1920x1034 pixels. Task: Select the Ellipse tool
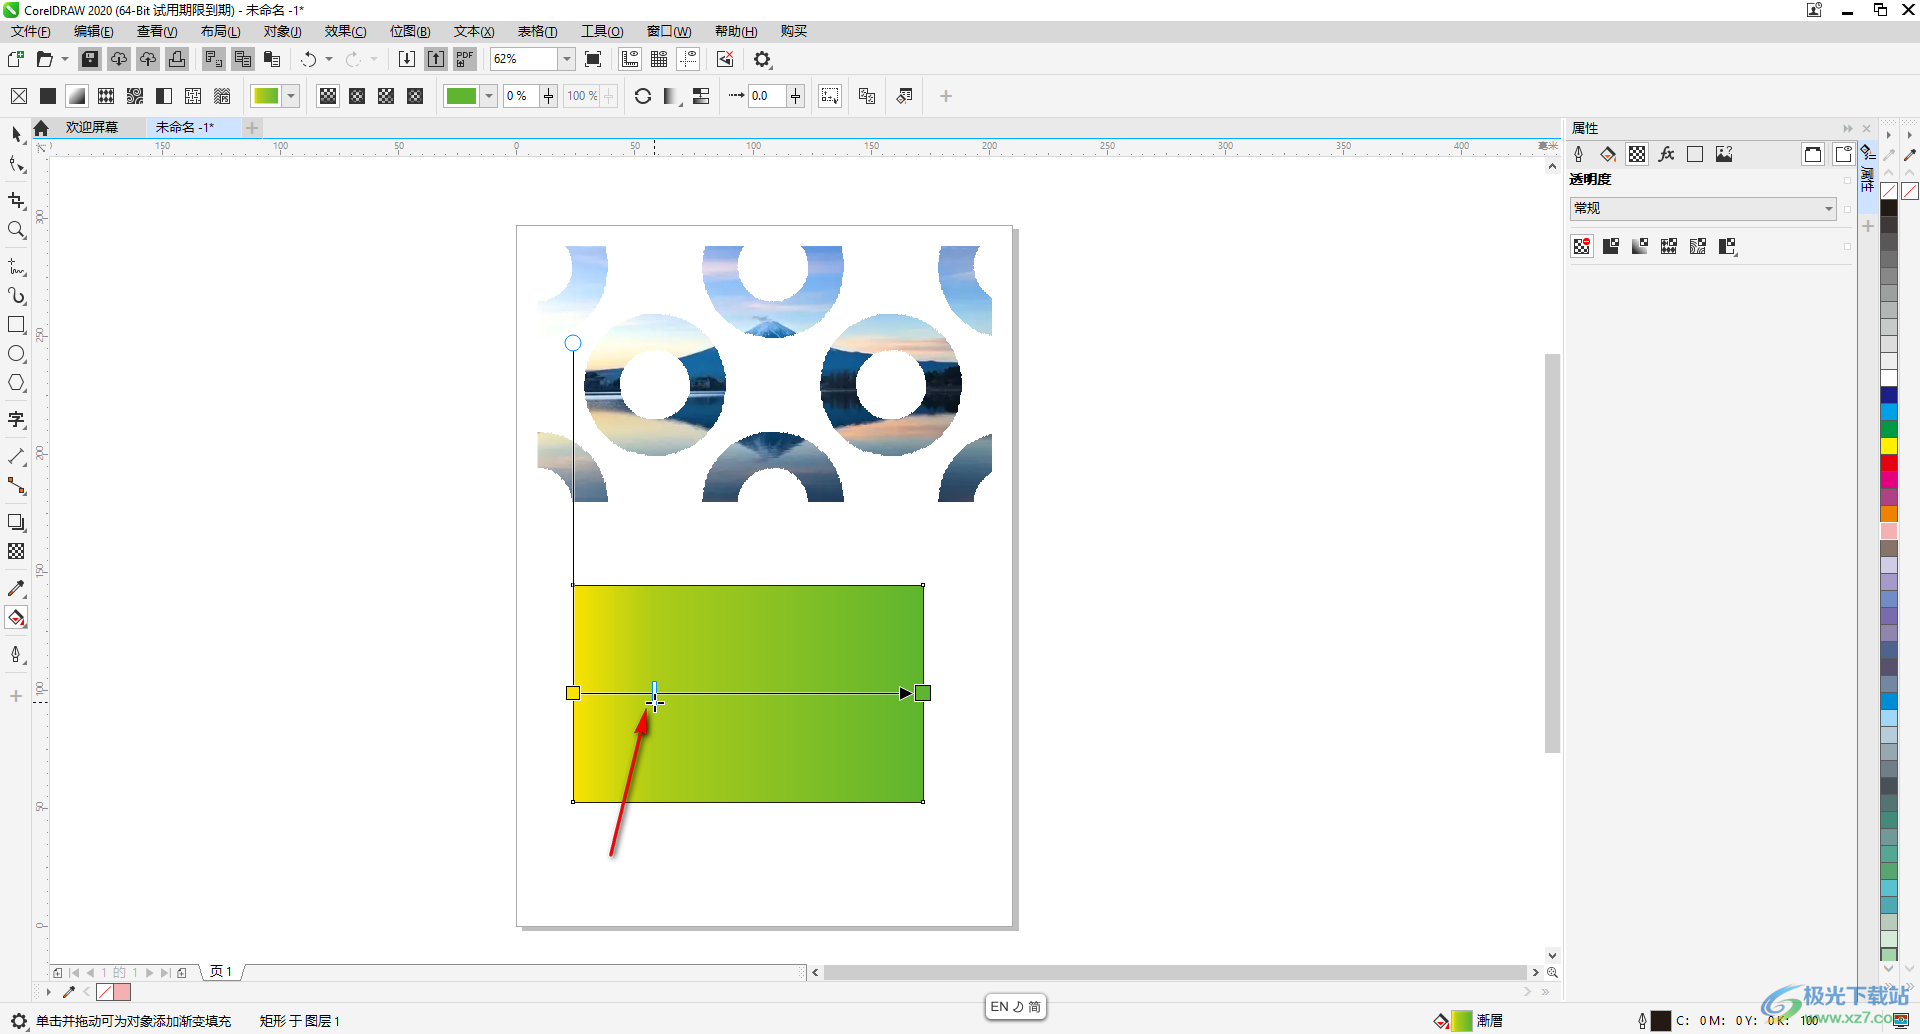click(16, 354)
